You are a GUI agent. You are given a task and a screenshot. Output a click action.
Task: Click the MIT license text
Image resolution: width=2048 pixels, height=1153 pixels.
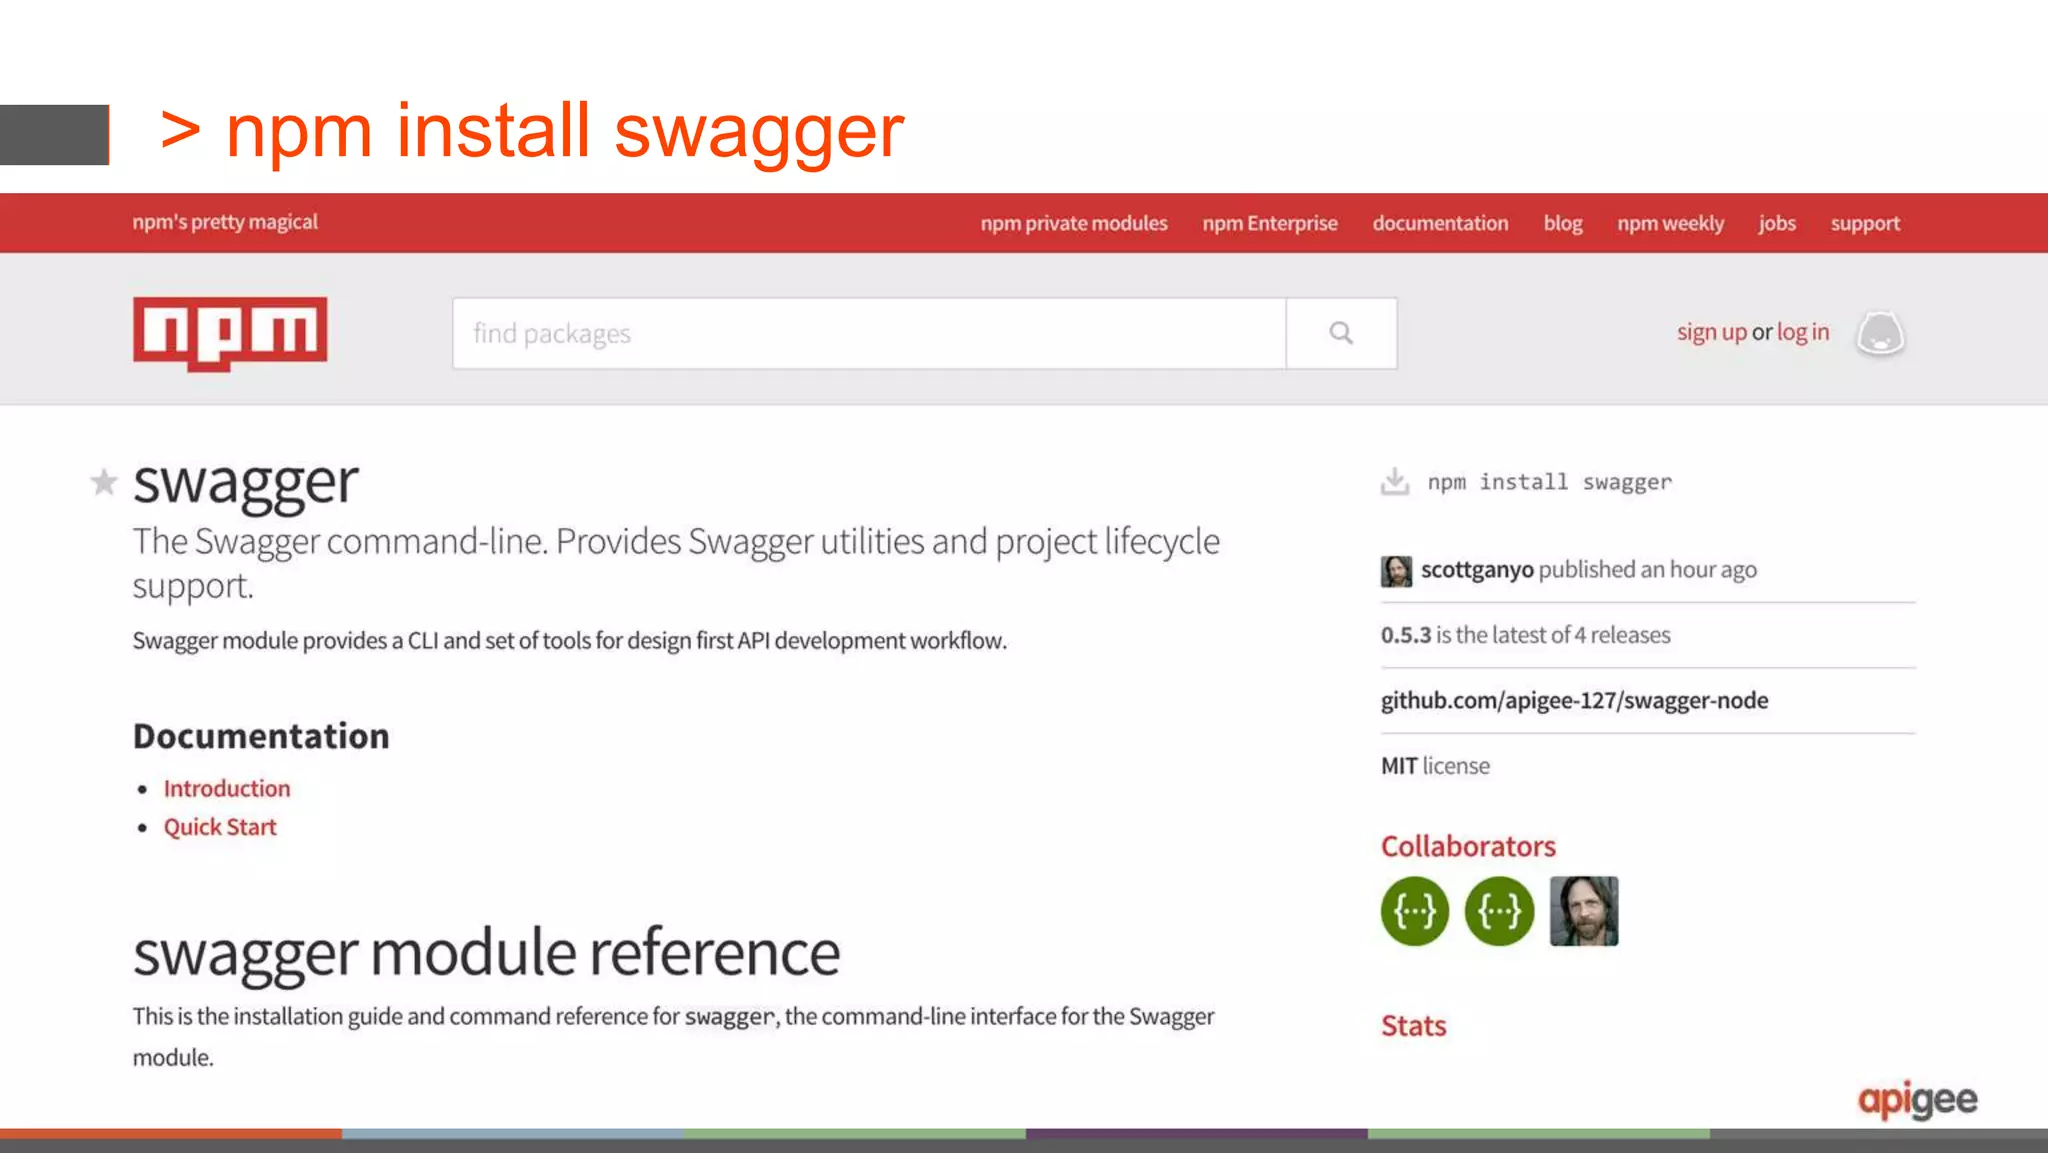(1435, 766)
